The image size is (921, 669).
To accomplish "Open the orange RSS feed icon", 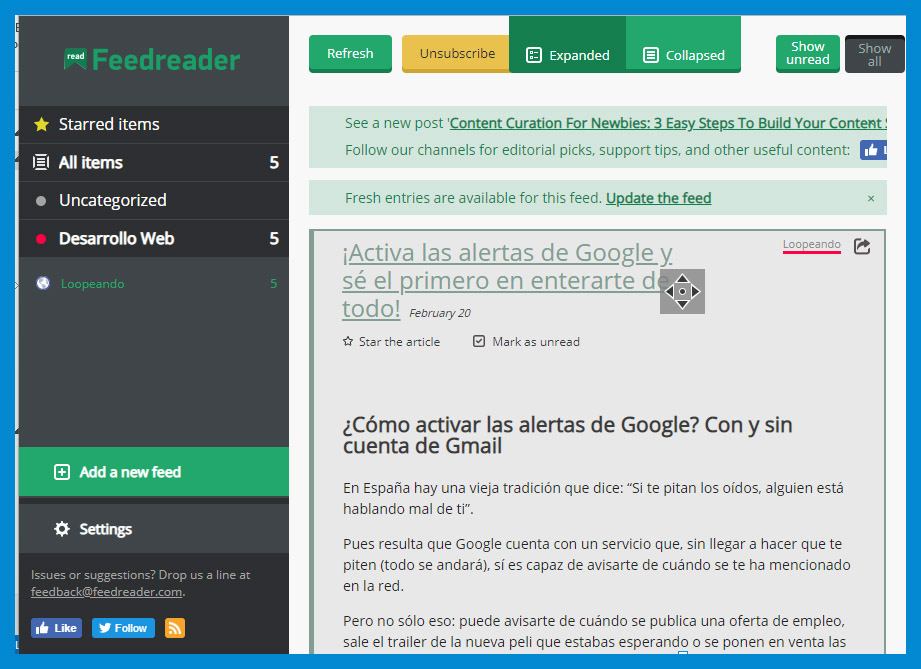I will 174,628.
